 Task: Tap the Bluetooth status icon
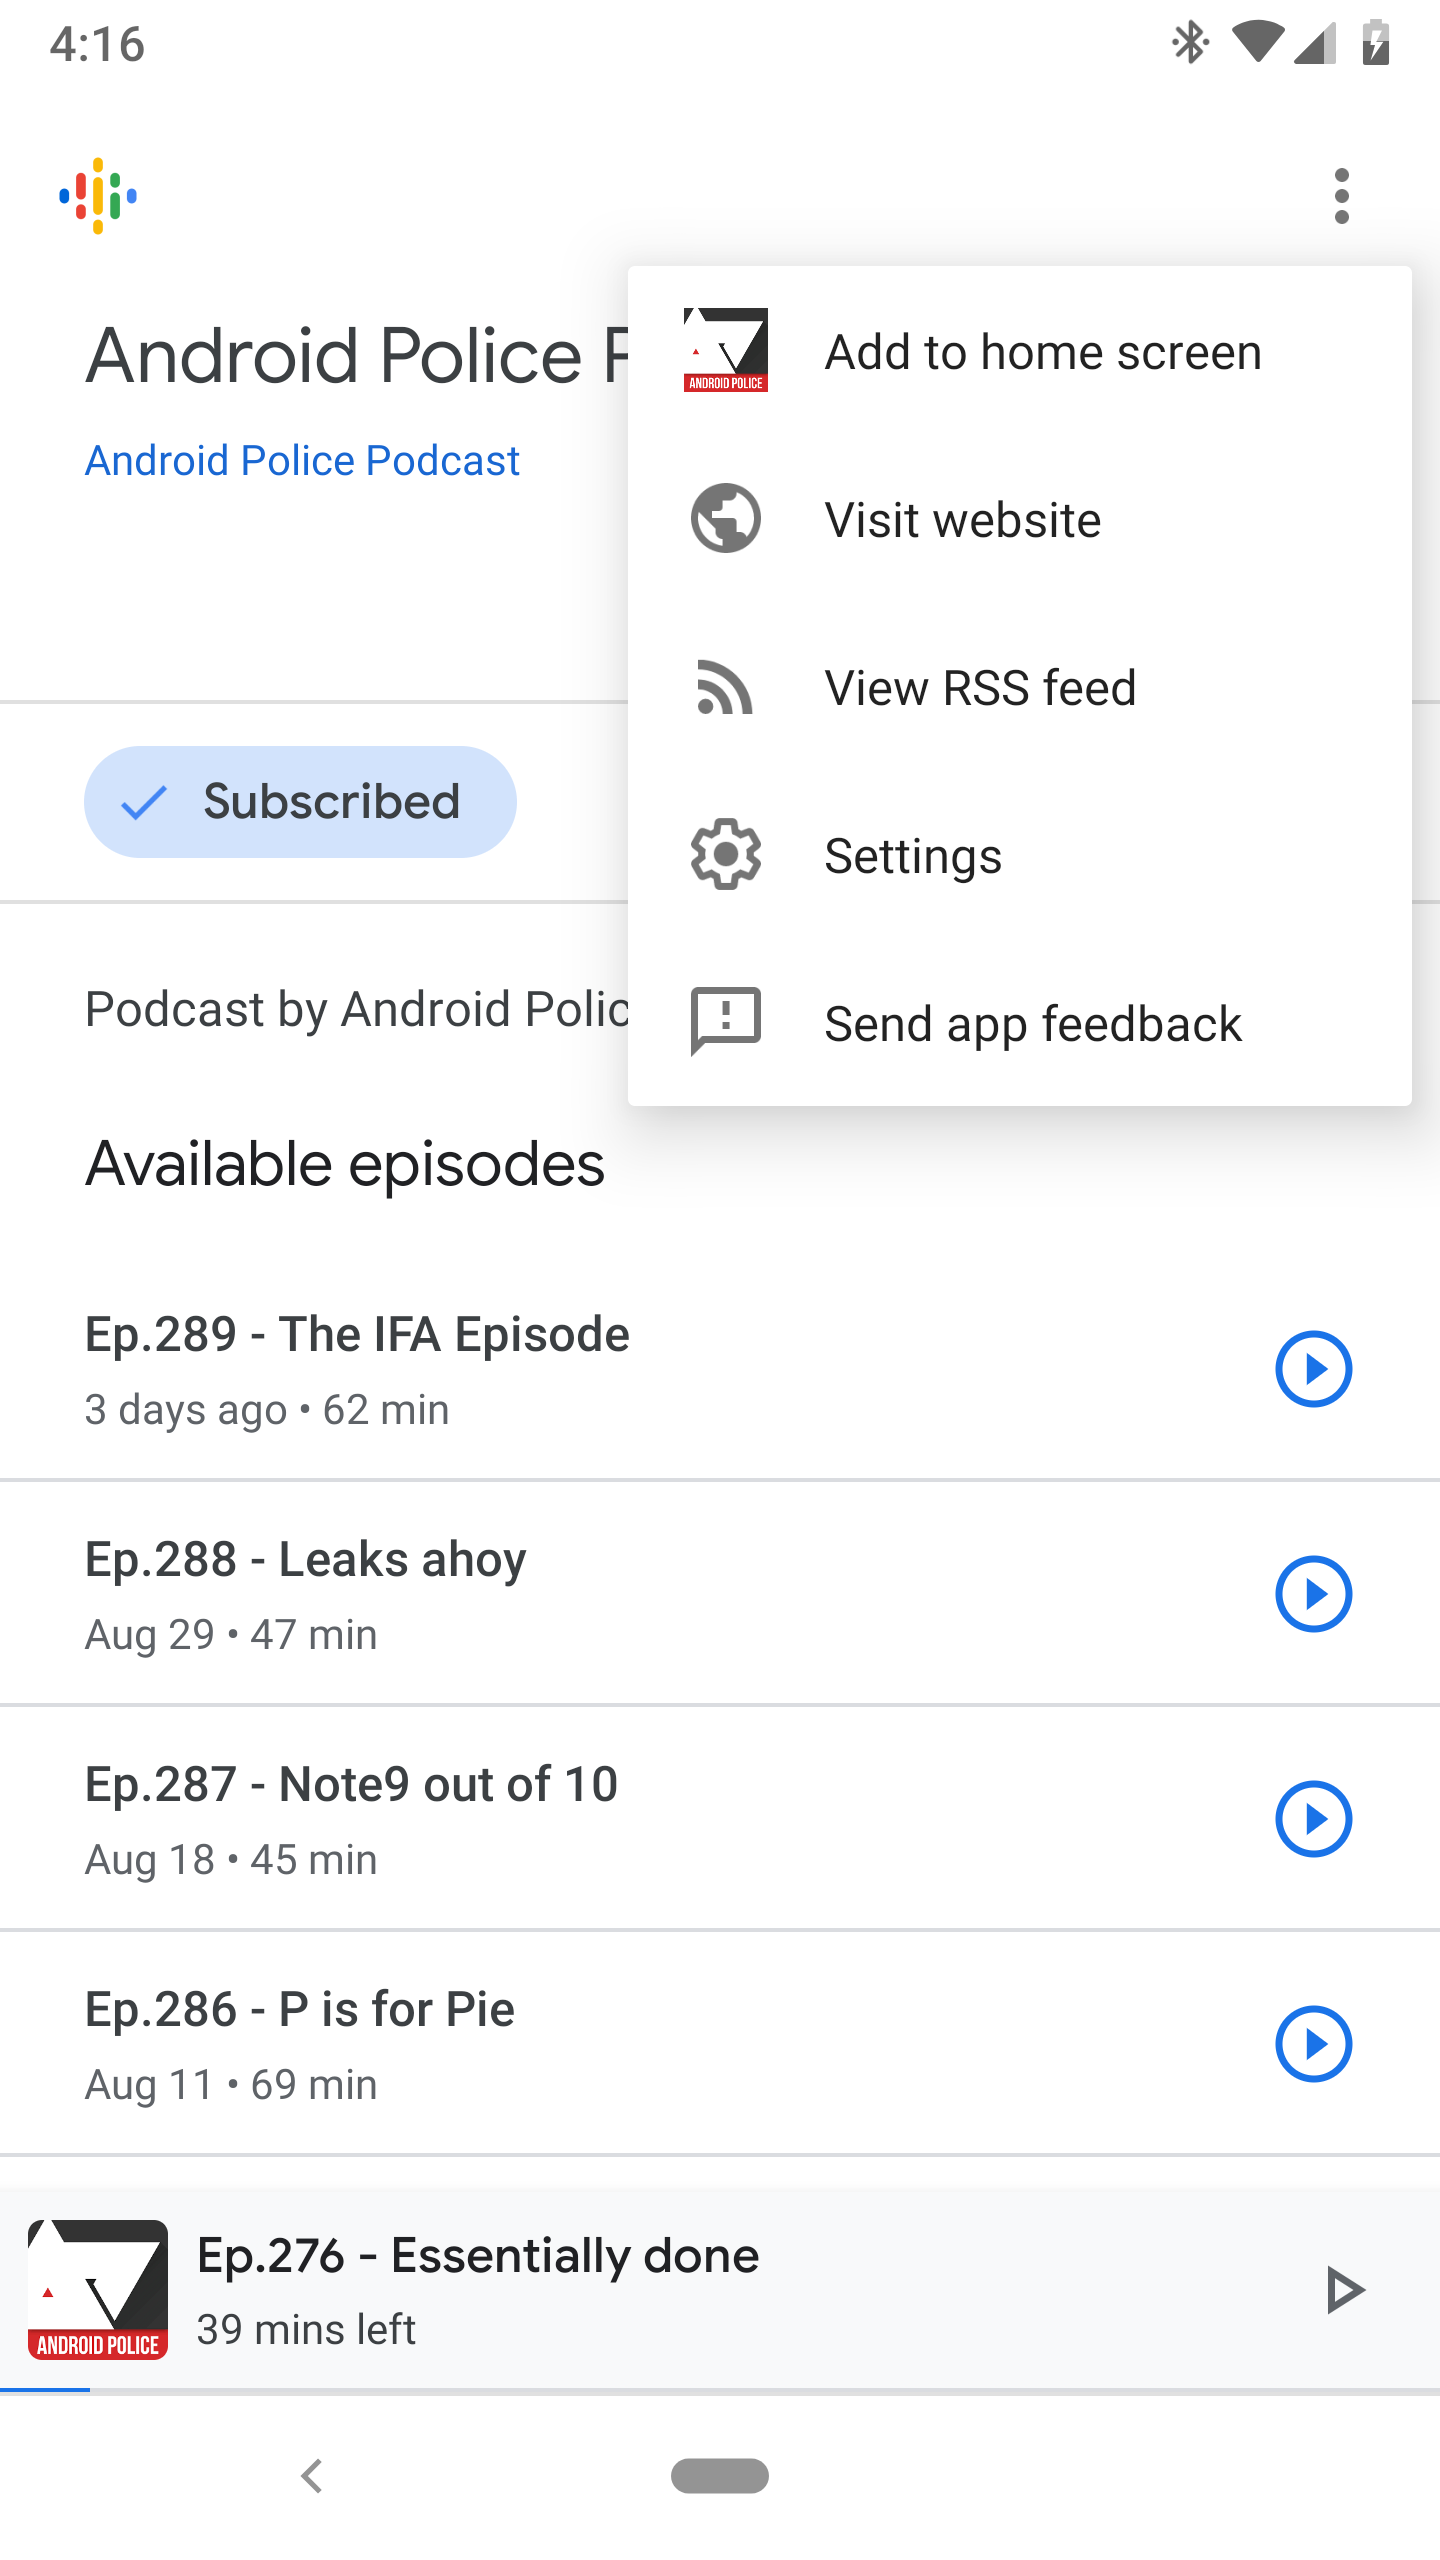click(1190, 44)
